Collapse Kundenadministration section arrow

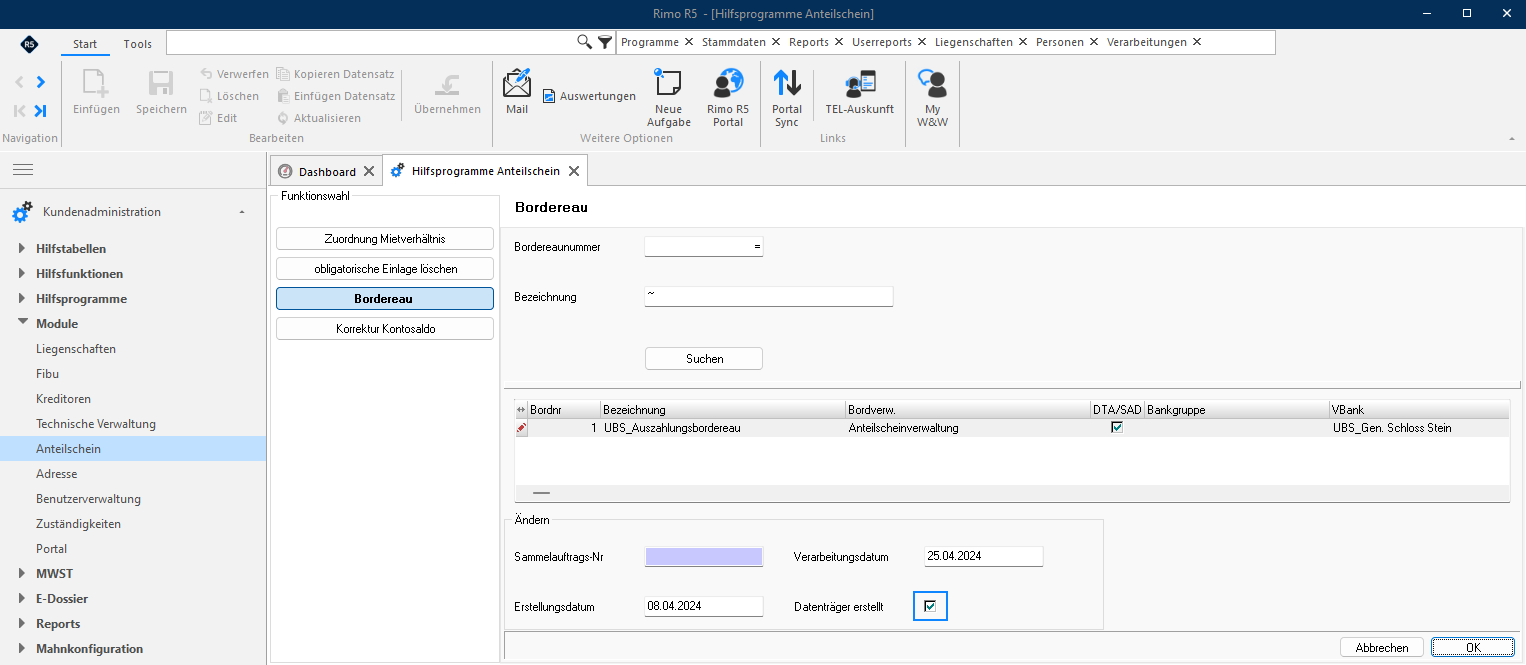click(x=241, y=212)
